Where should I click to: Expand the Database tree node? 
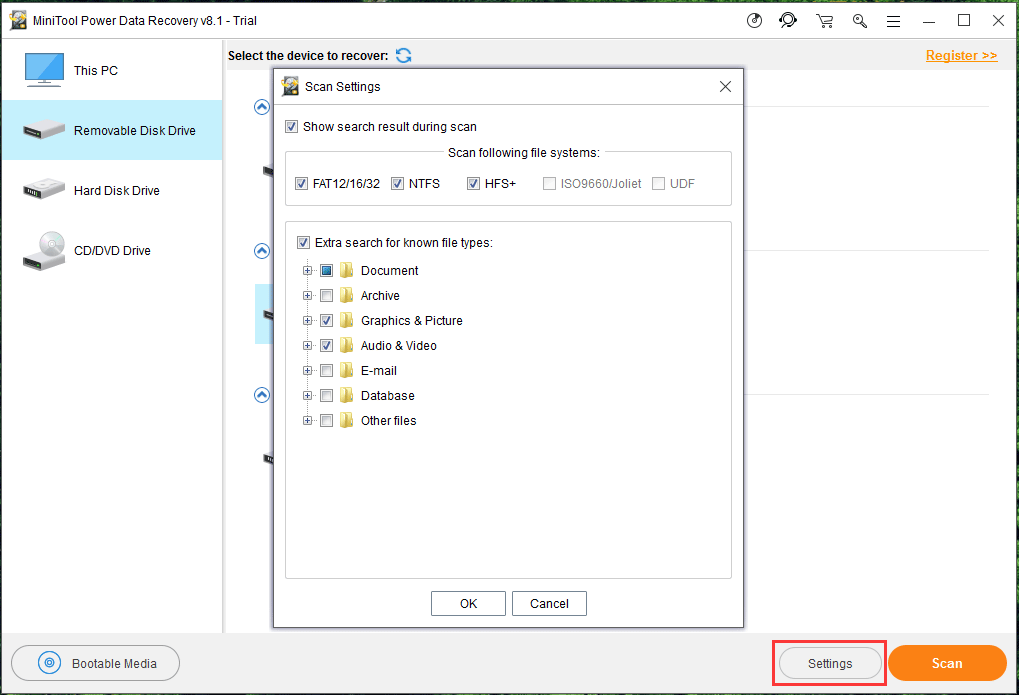[x=308, y=396]
